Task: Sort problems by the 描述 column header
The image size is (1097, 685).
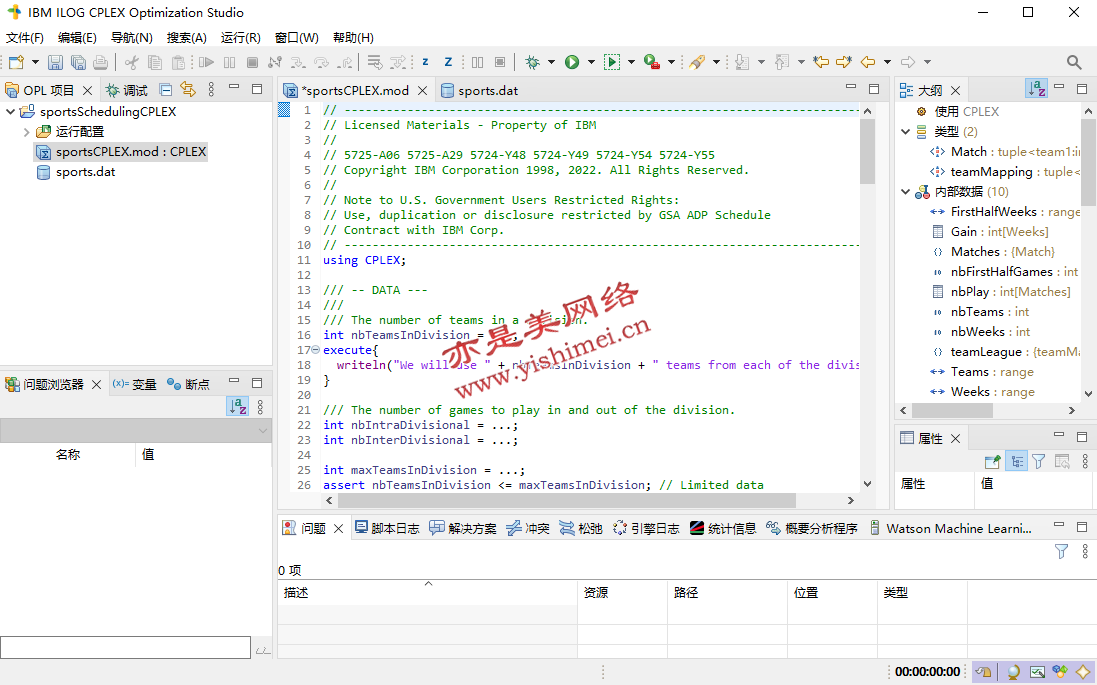Action: [427, 593]
